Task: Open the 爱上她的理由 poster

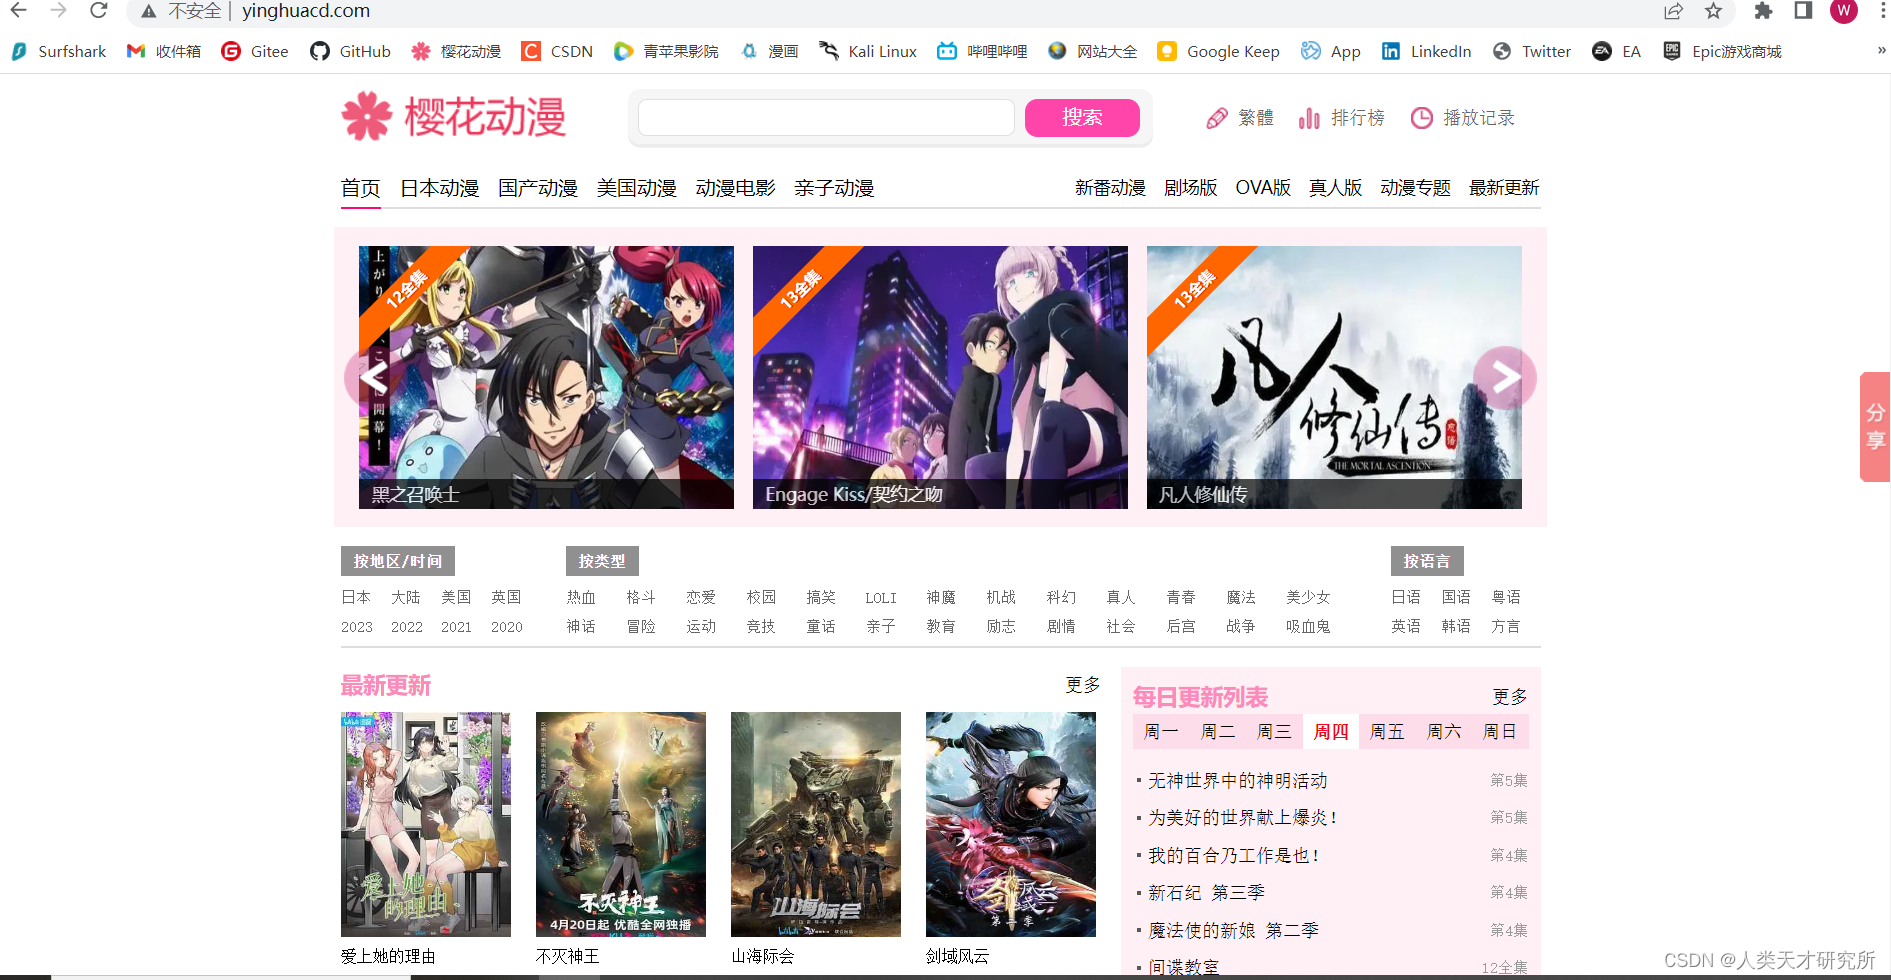Action: [x=426, y=824]
